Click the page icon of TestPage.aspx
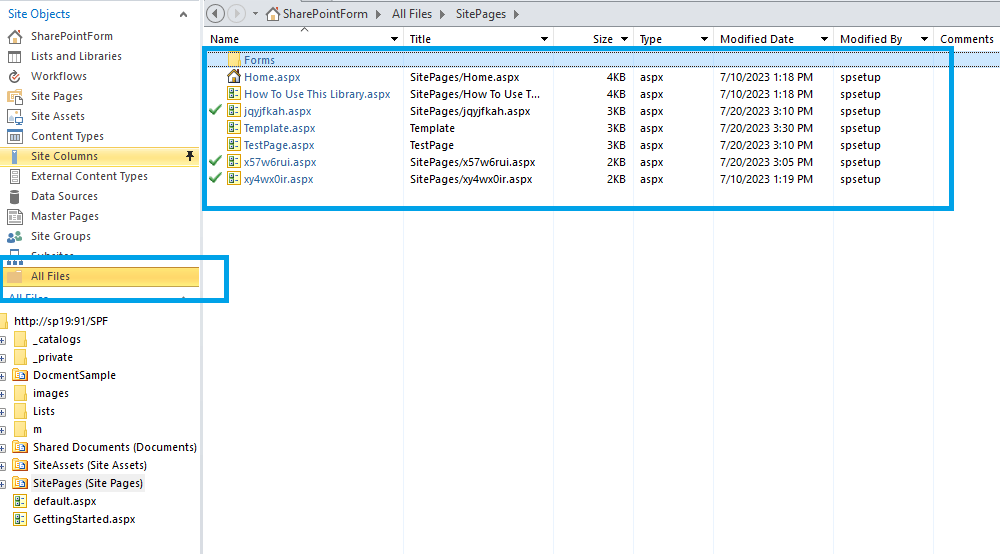 coord(234,145)
